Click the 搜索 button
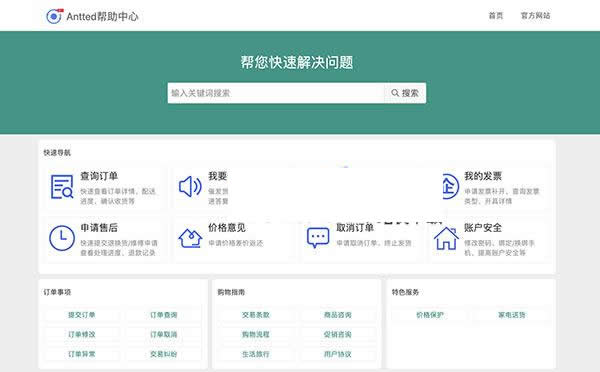The height and width of the screenshot is (372, 600). (405, 93)
